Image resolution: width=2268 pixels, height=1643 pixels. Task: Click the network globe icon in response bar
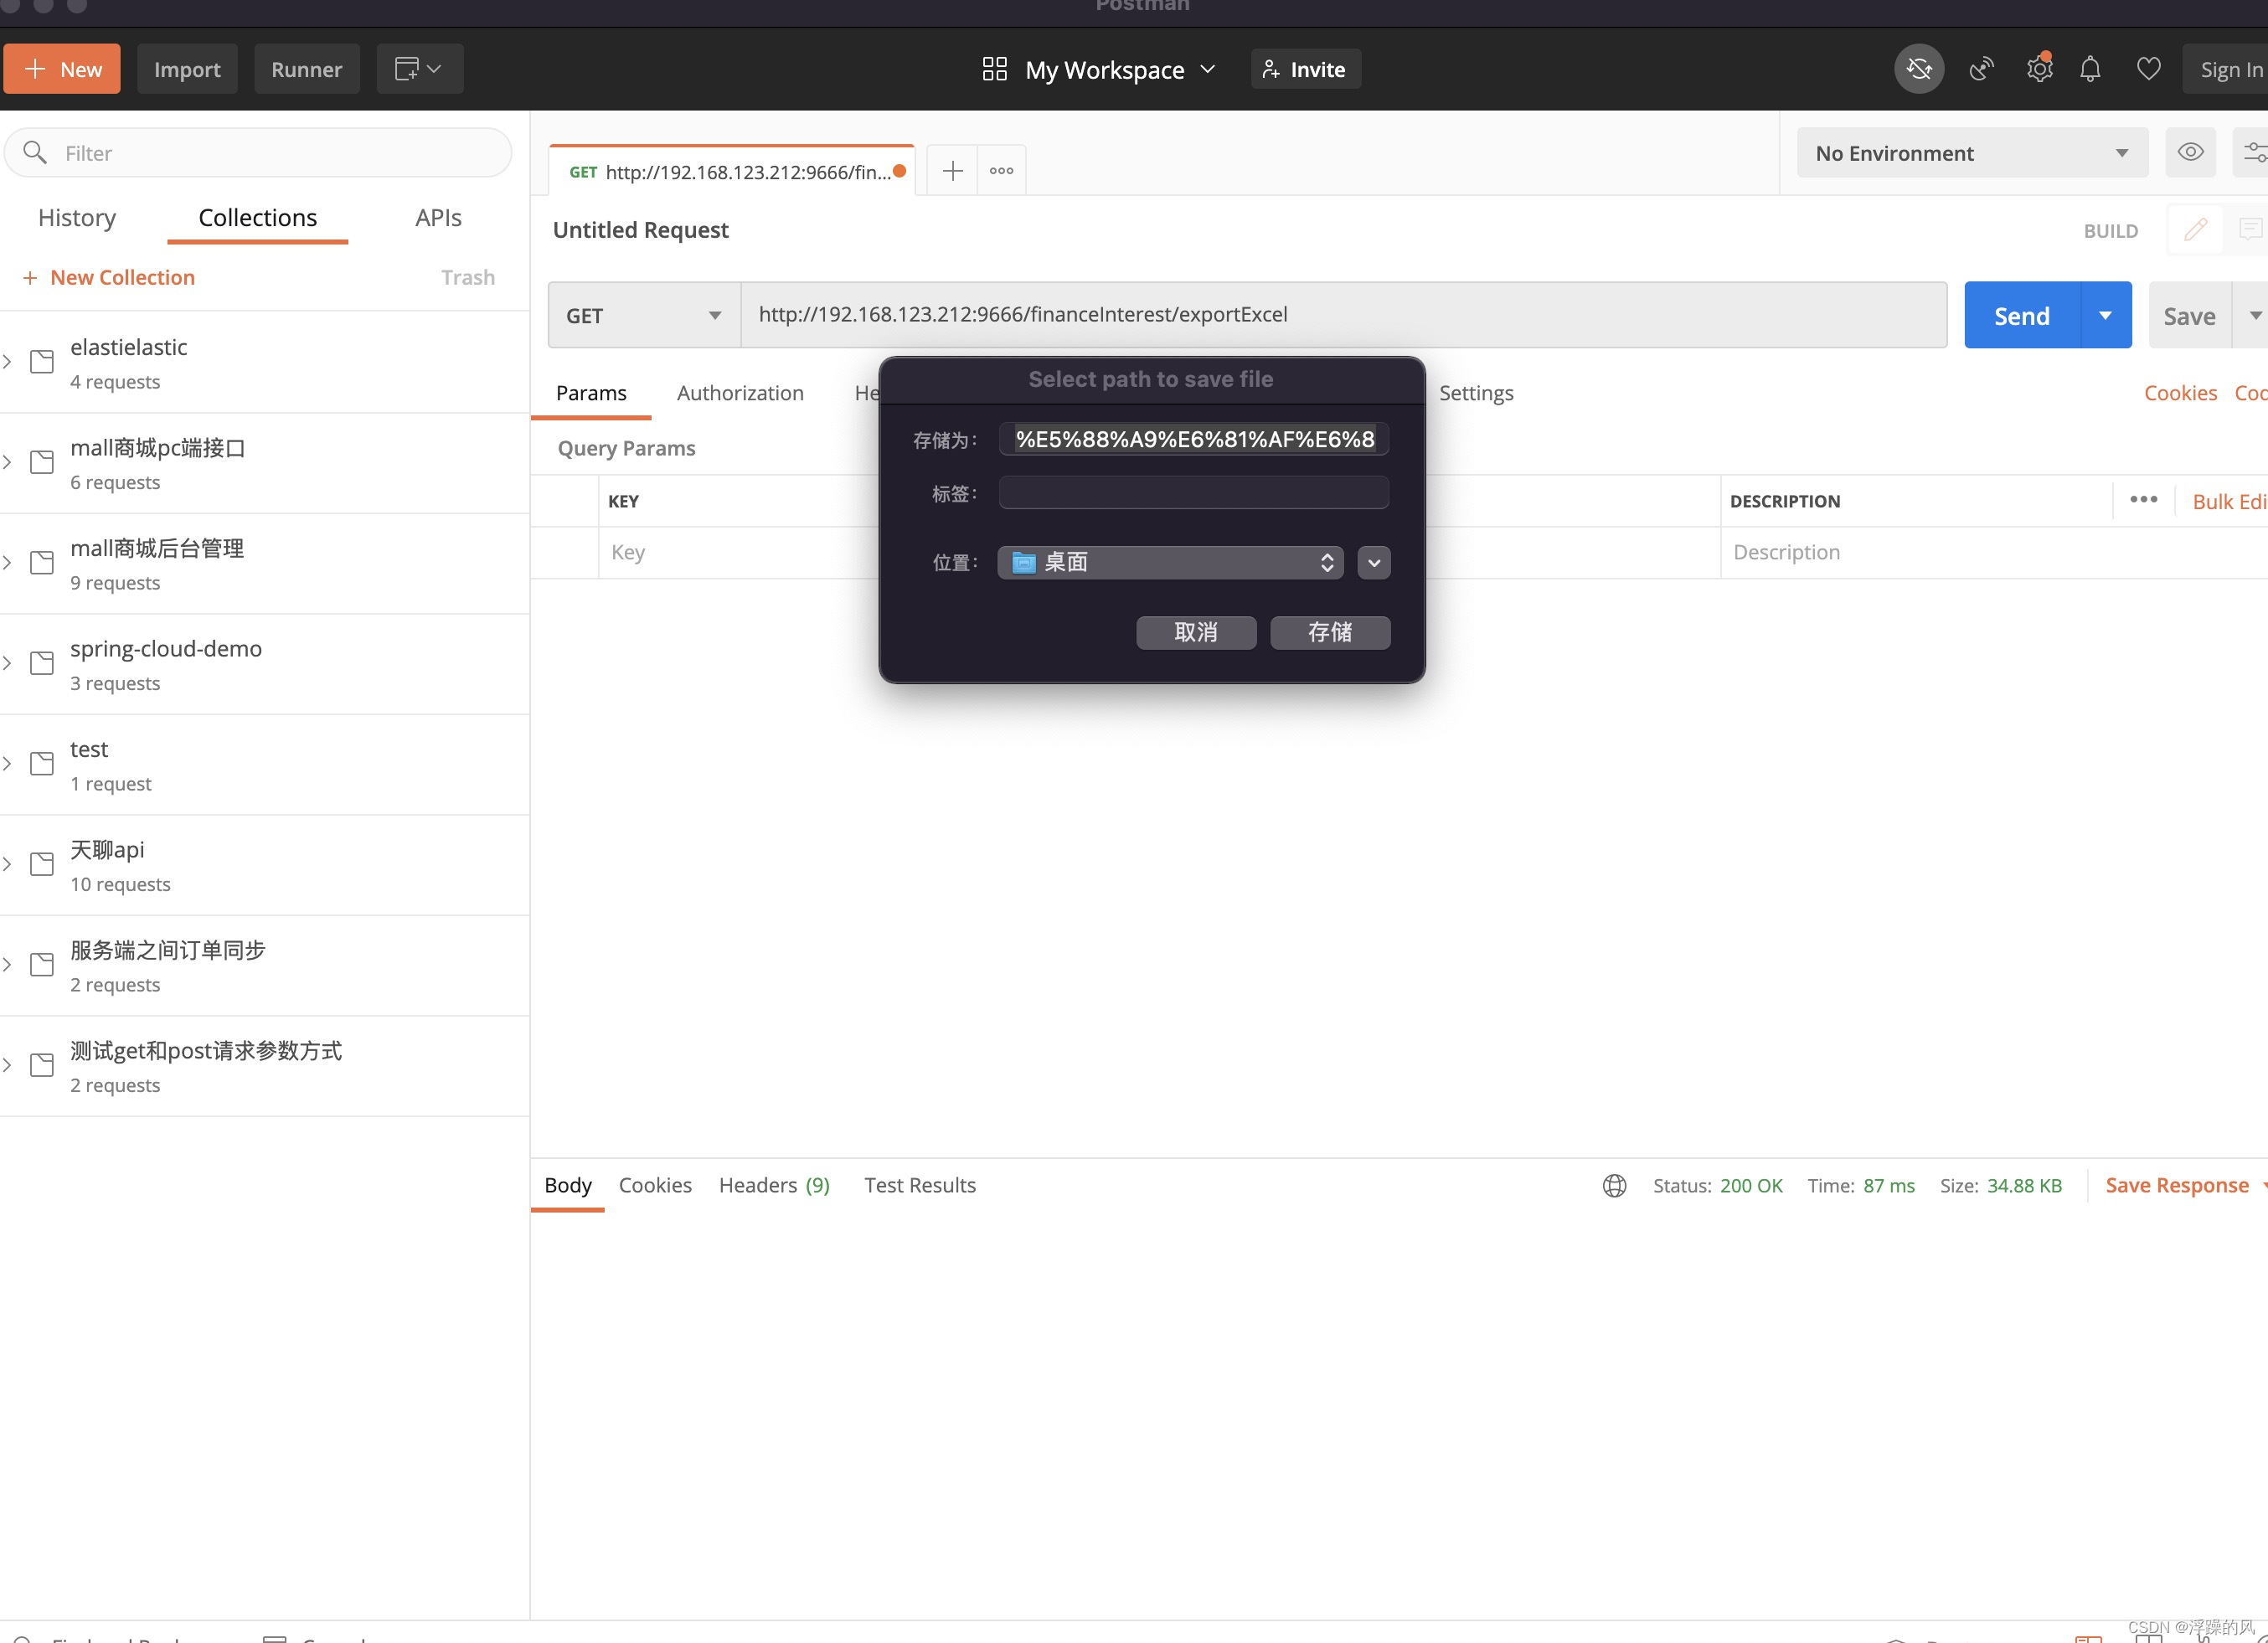1614,1185
